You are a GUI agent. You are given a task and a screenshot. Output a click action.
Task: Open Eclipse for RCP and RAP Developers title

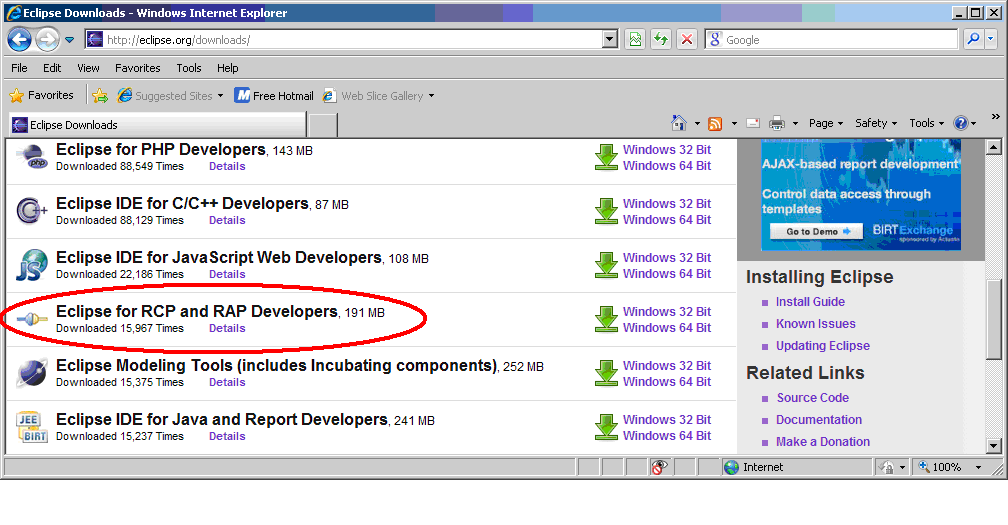point(197,312)
